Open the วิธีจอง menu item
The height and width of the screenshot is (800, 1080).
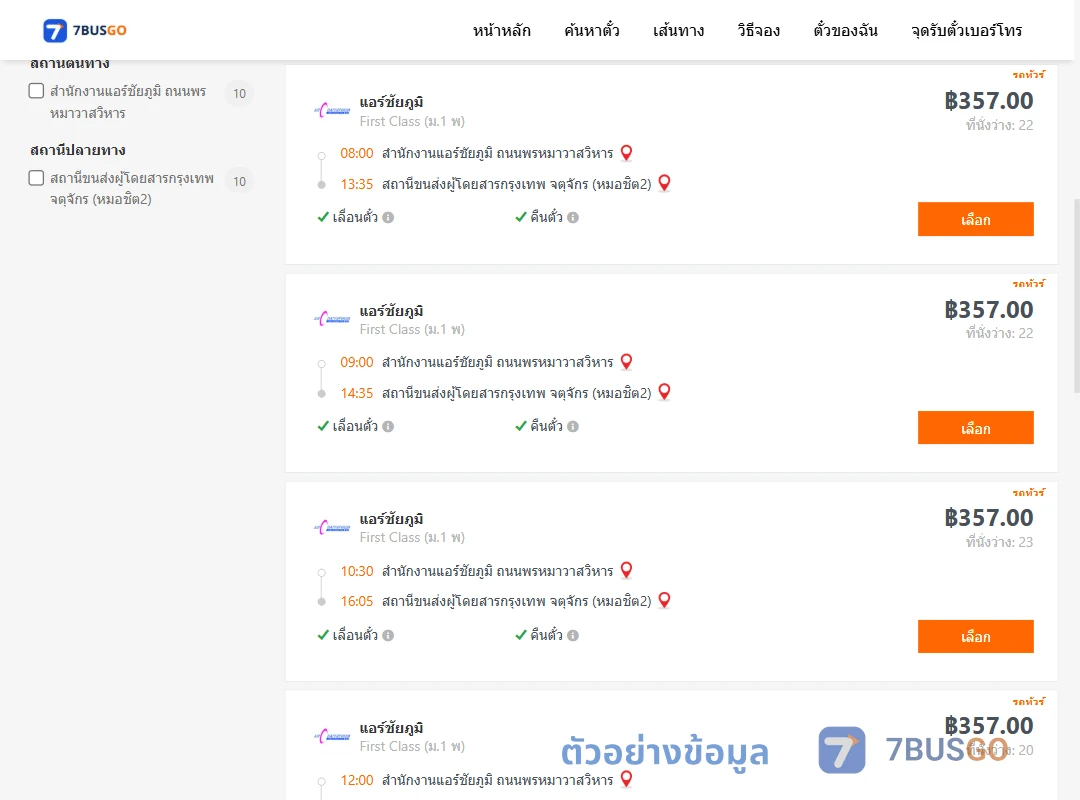(x=758, y=30)
